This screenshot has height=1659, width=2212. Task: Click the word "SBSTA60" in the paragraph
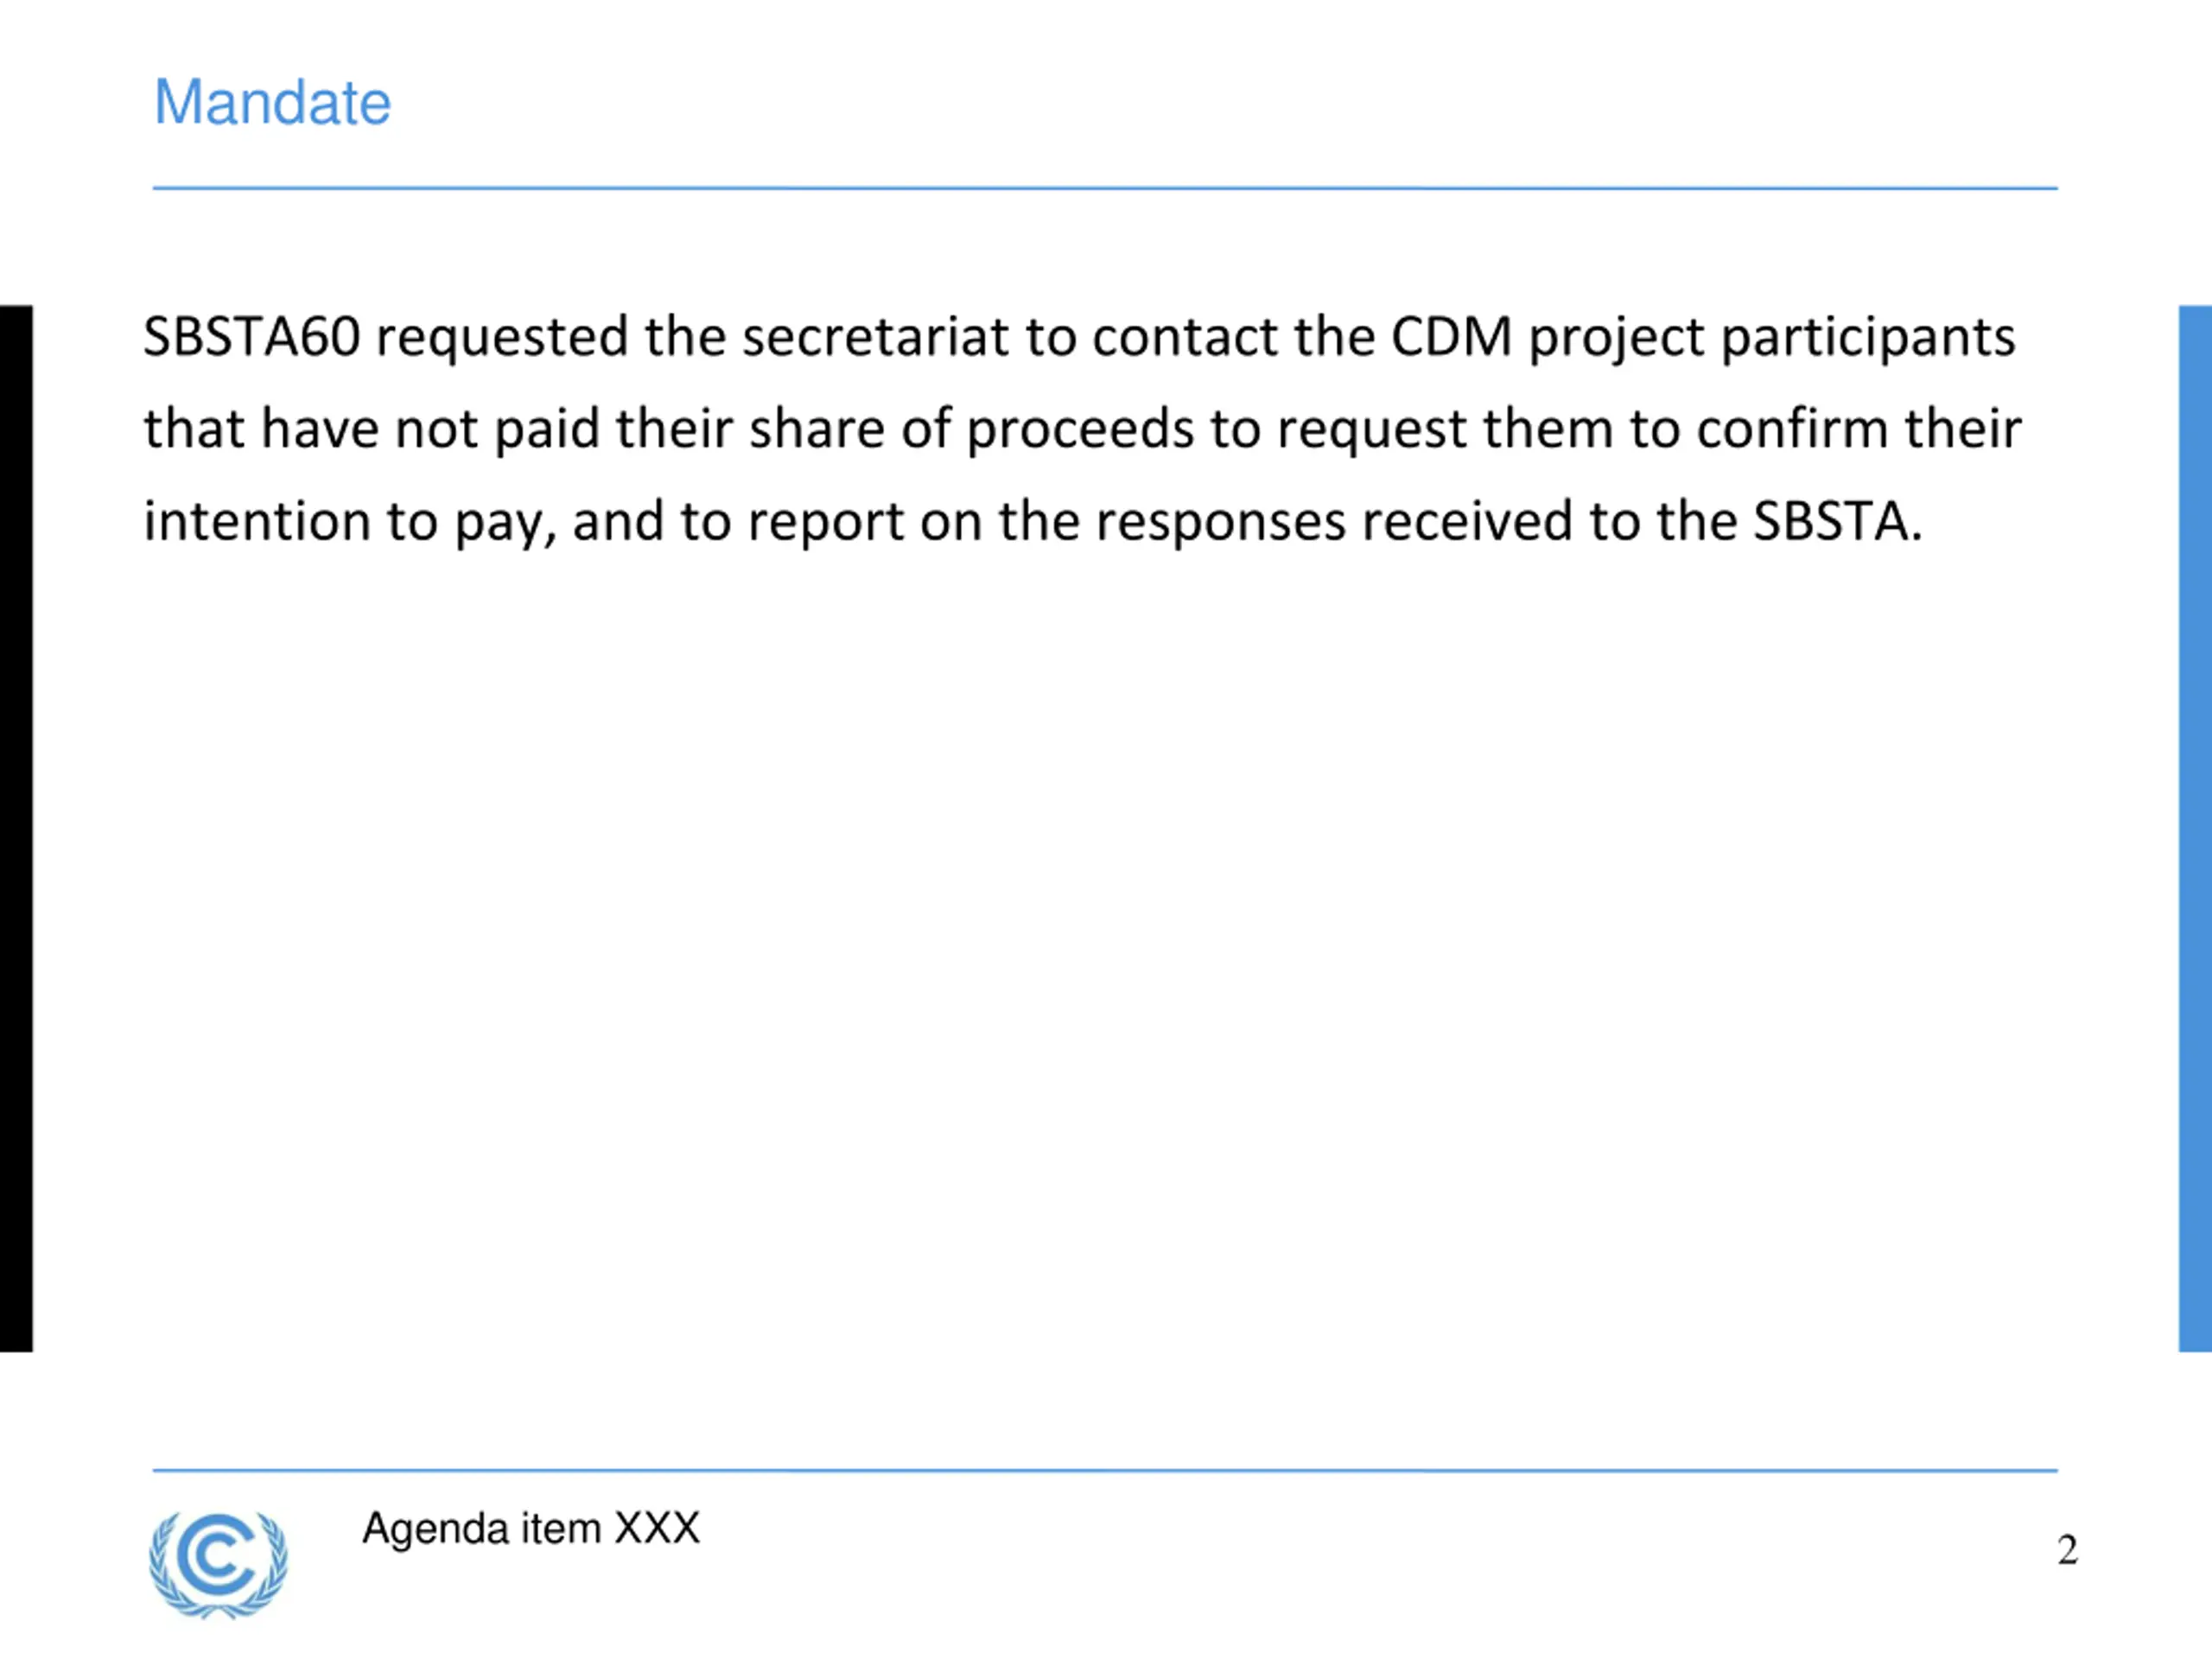click(252, 336)
